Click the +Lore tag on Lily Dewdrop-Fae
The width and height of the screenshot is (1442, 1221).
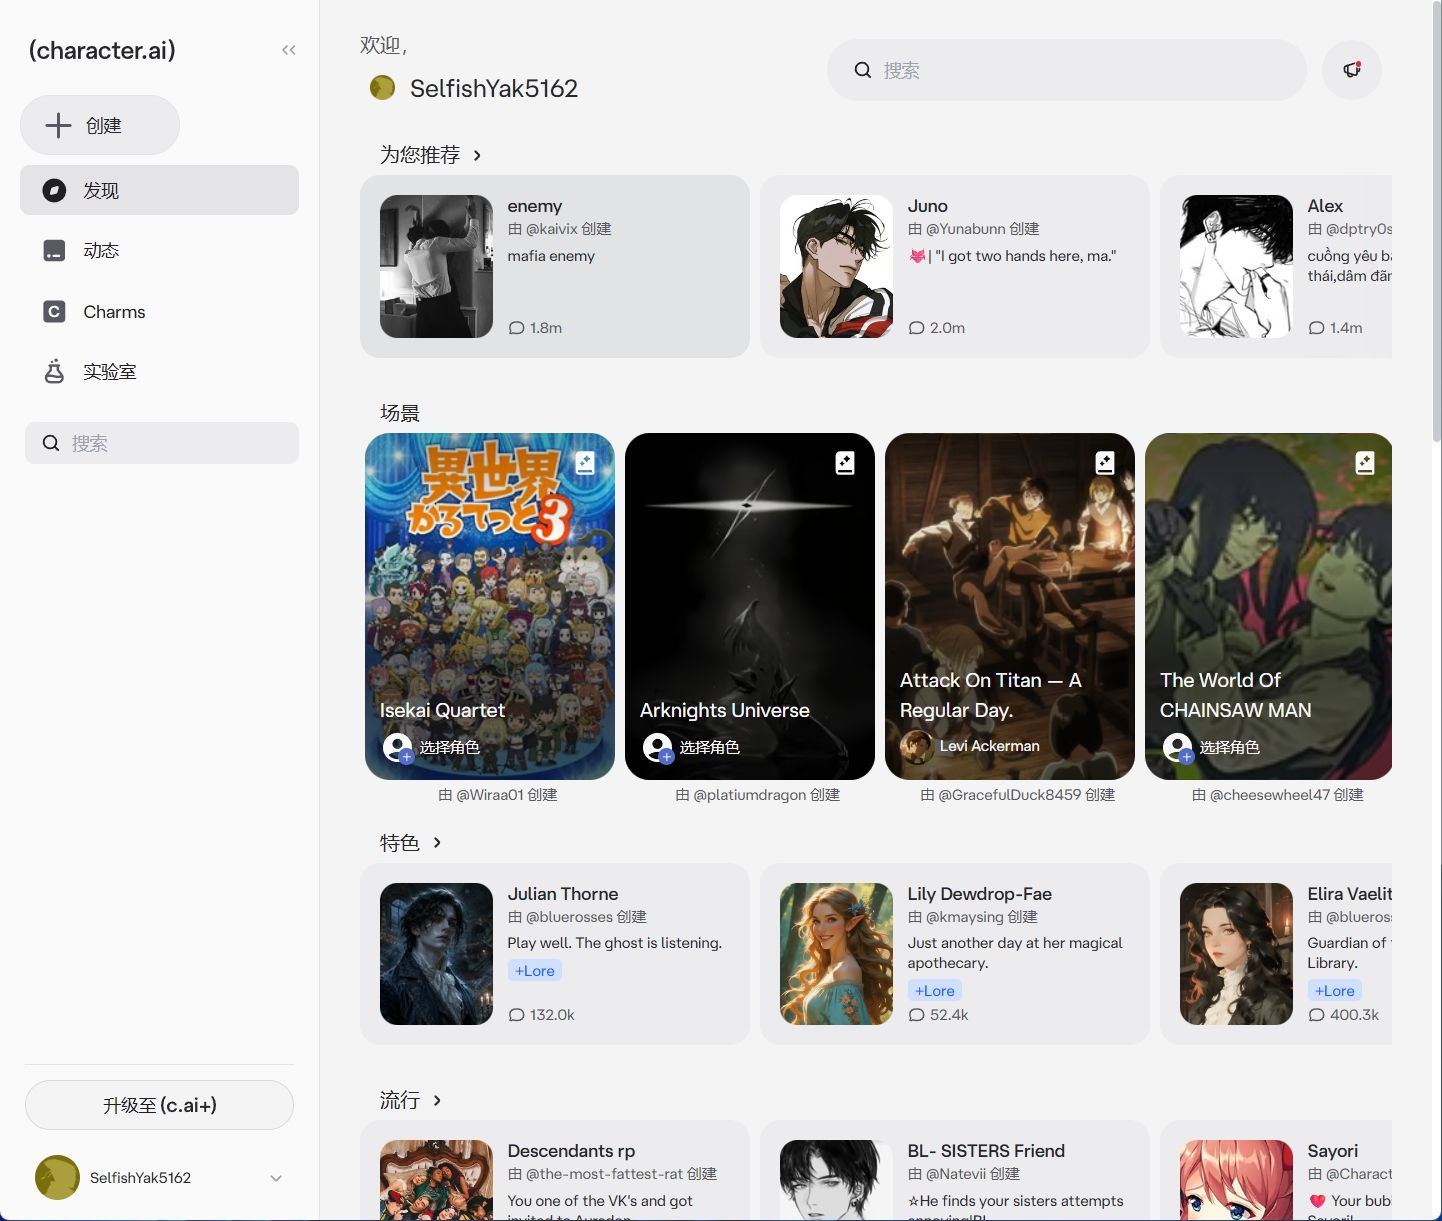935,991
